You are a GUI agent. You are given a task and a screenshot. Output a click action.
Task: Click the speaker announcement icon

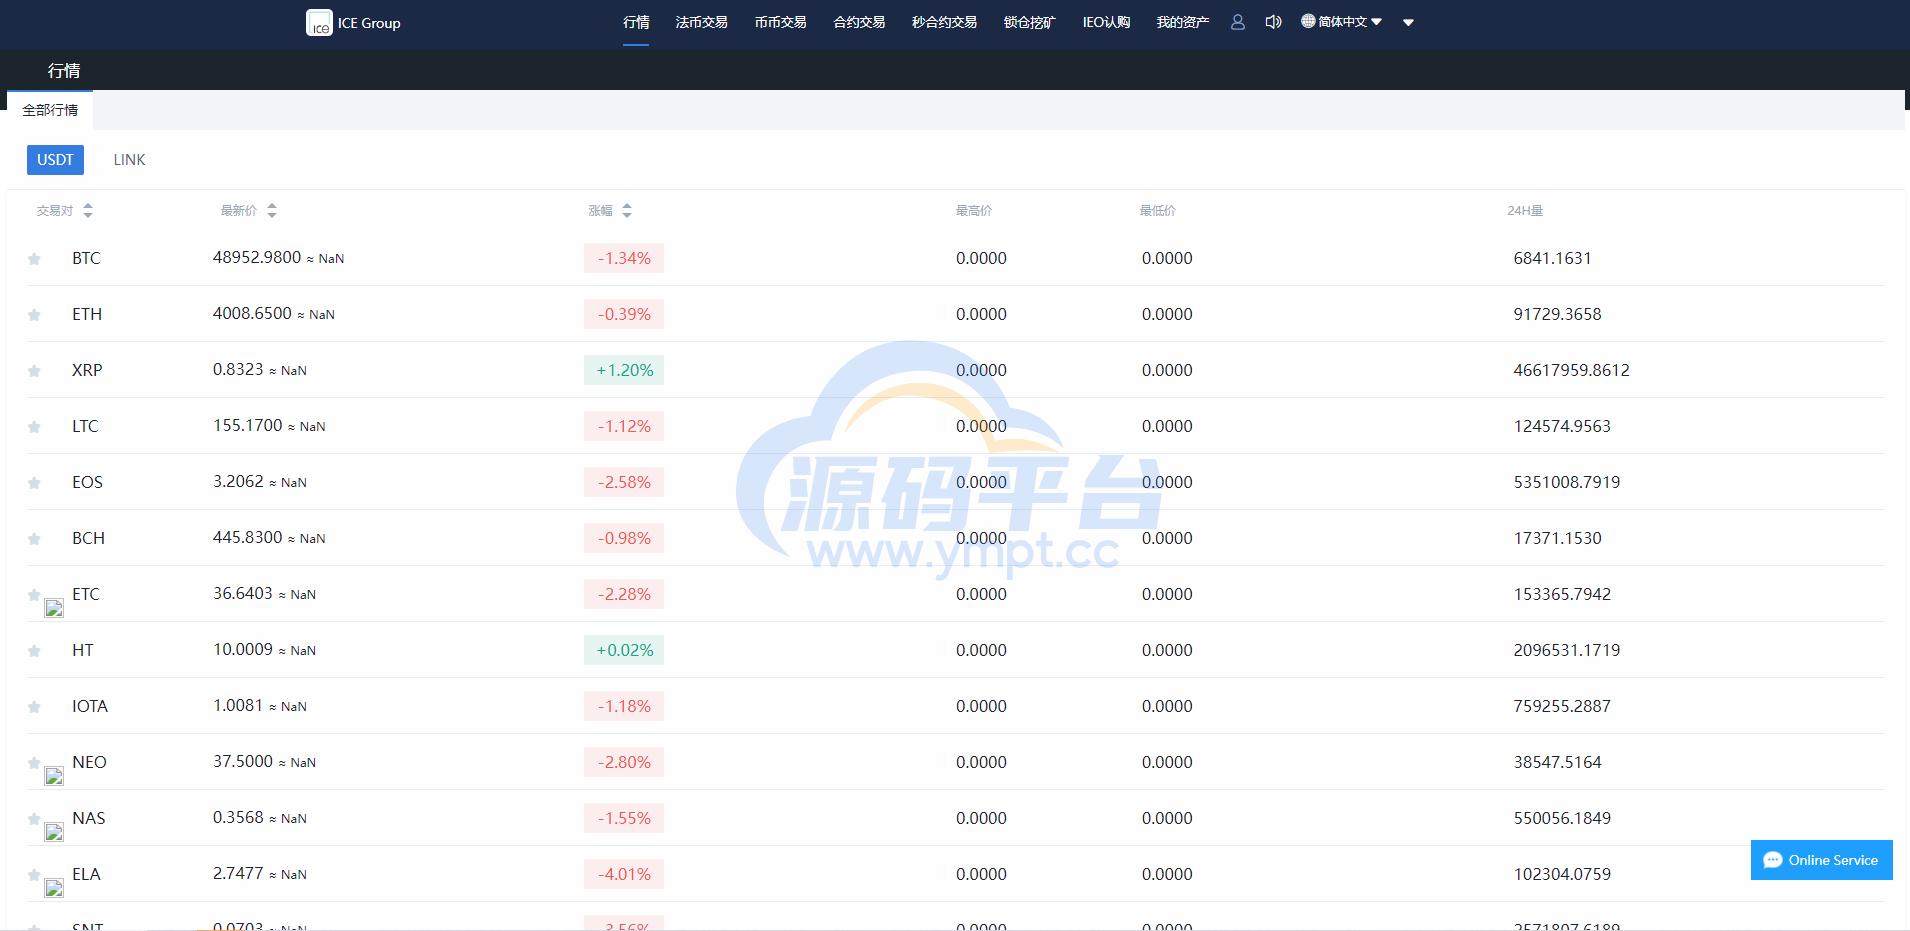coord(1273,22)
